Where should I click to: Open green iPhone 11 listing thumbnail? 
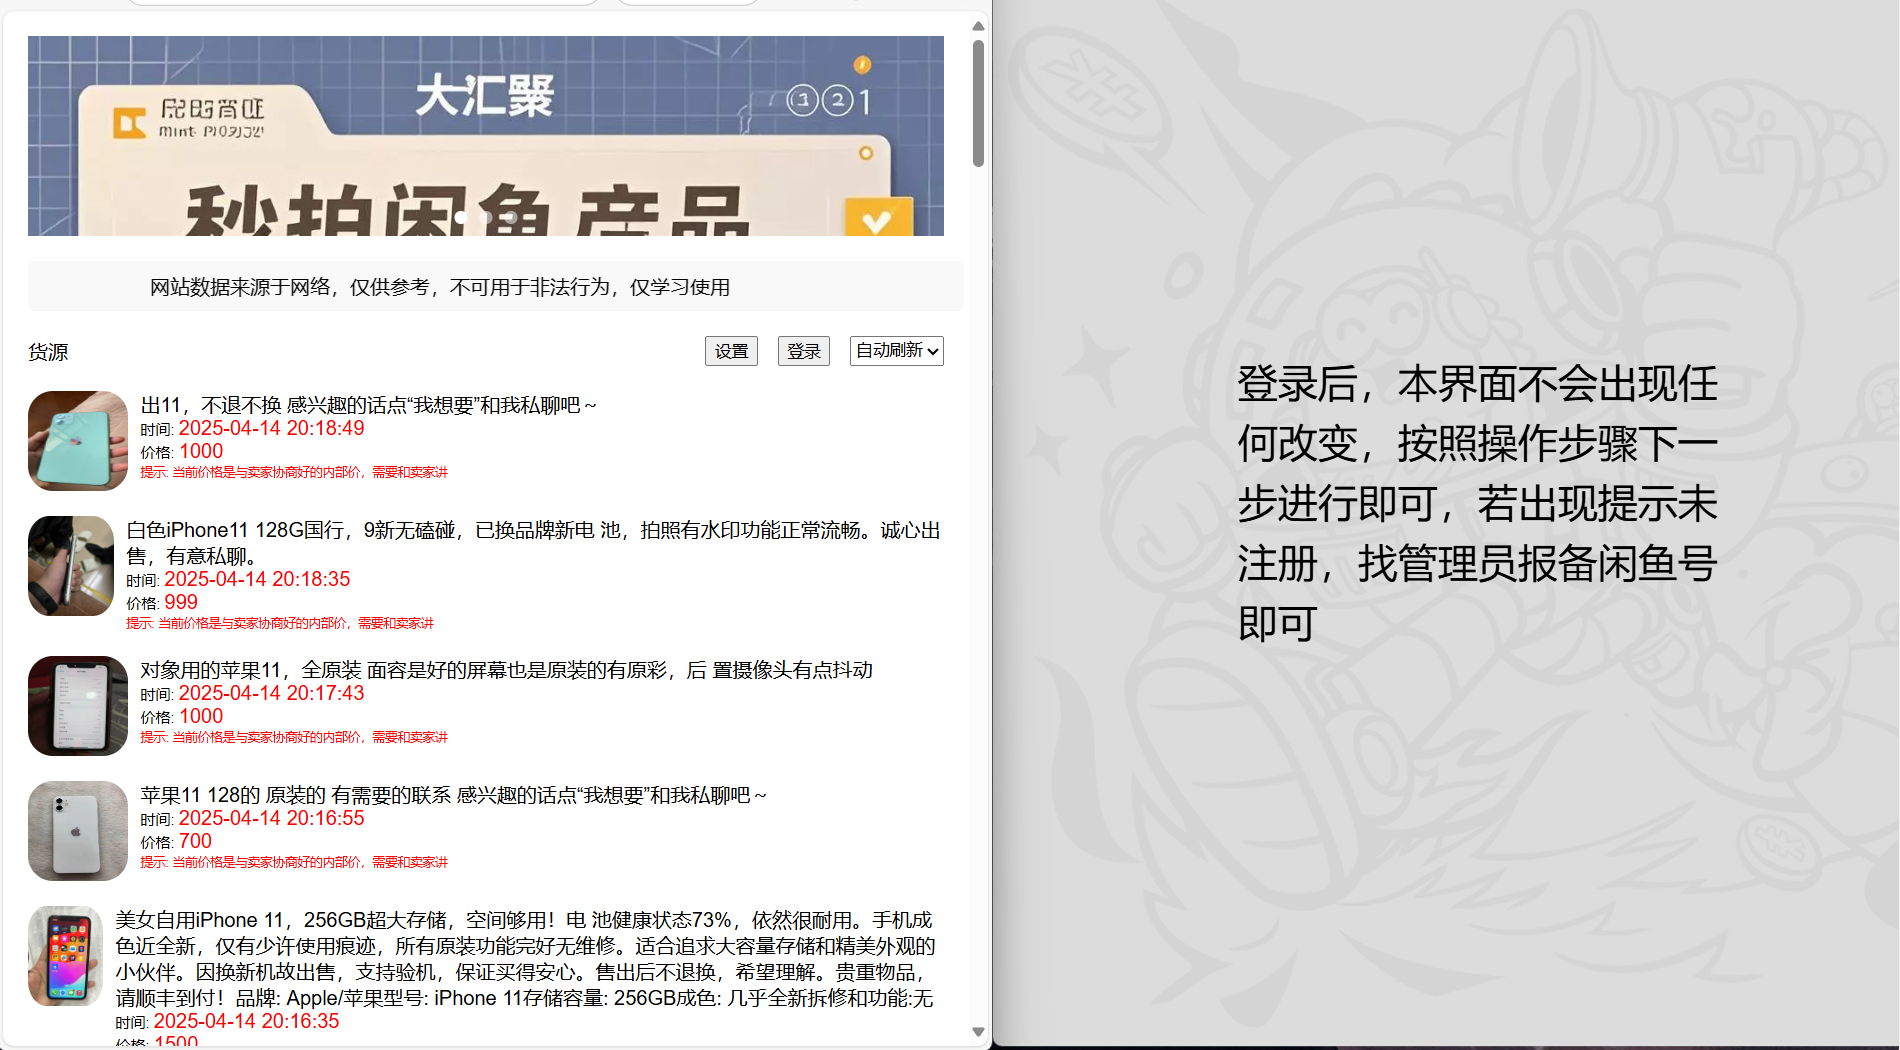point(78,441)
